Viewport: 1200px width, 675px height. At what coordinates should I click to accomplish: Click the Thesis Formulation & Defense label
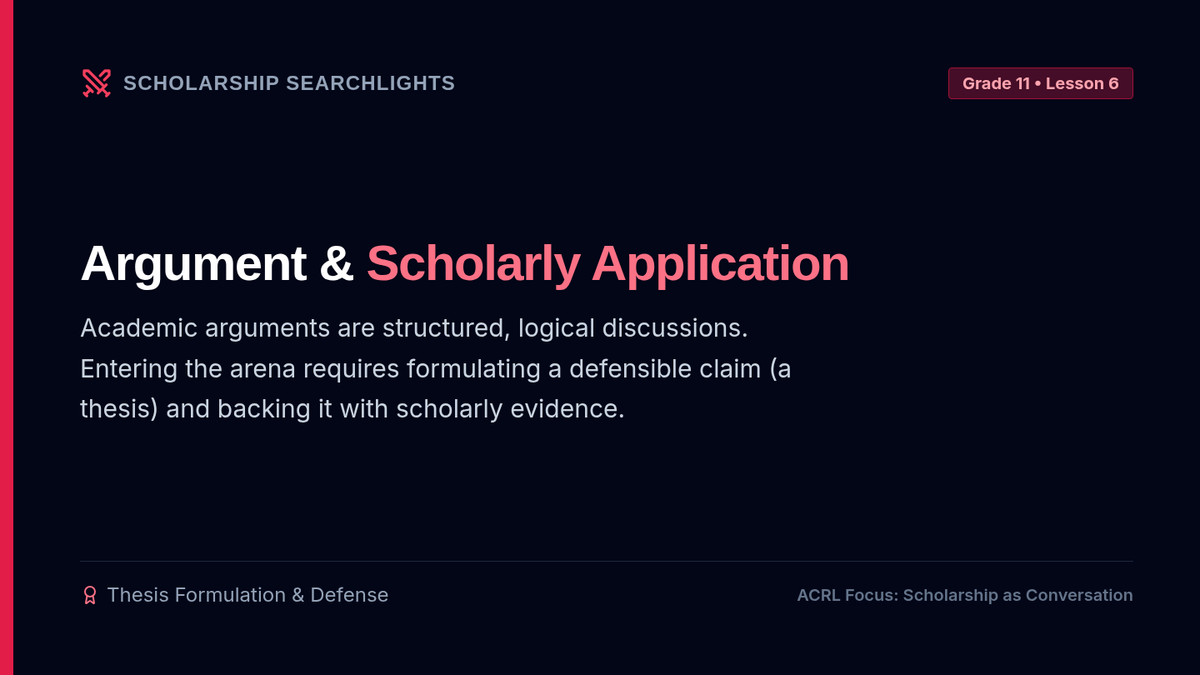(247, 595)
